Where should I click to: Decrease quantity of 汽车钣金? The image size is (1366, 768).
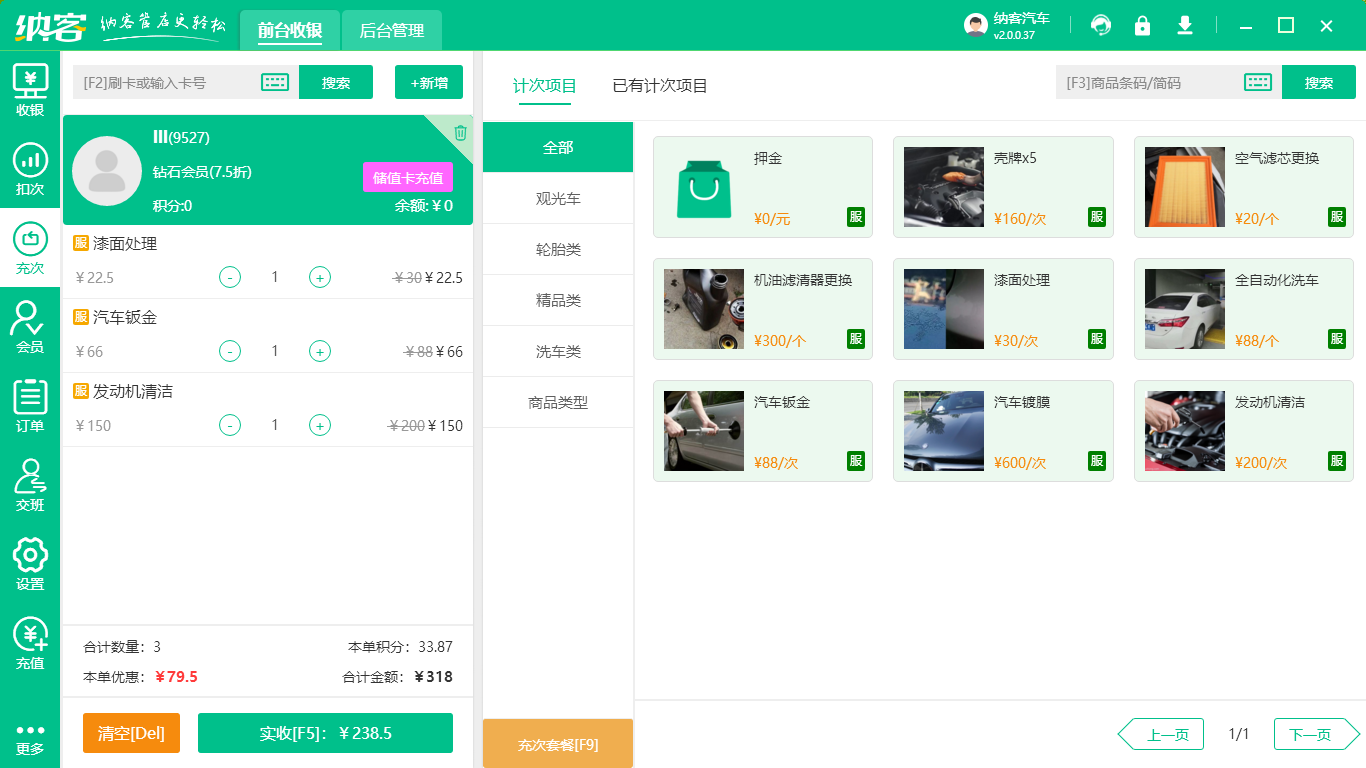(x=229, y=351)
